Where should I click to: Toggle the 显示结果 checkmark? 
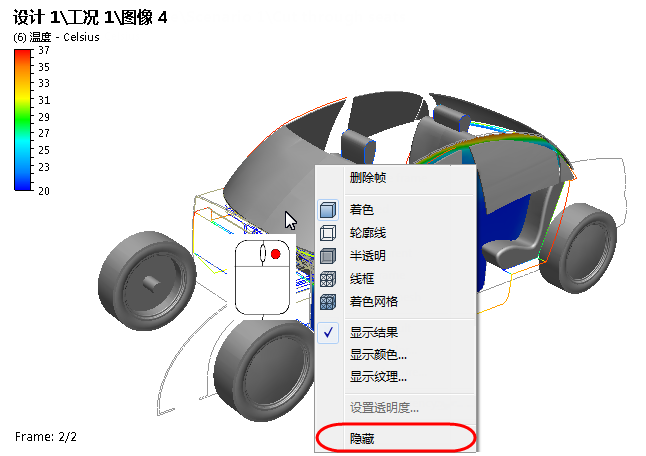coord(328,332)
